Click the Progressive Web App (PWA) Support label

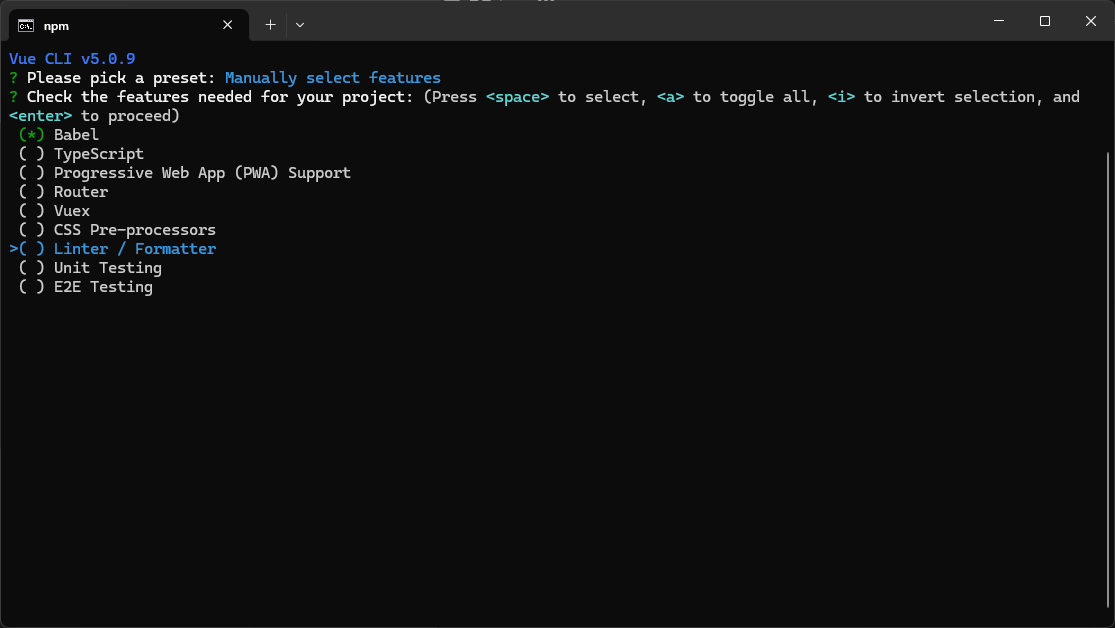coord(202,173)
